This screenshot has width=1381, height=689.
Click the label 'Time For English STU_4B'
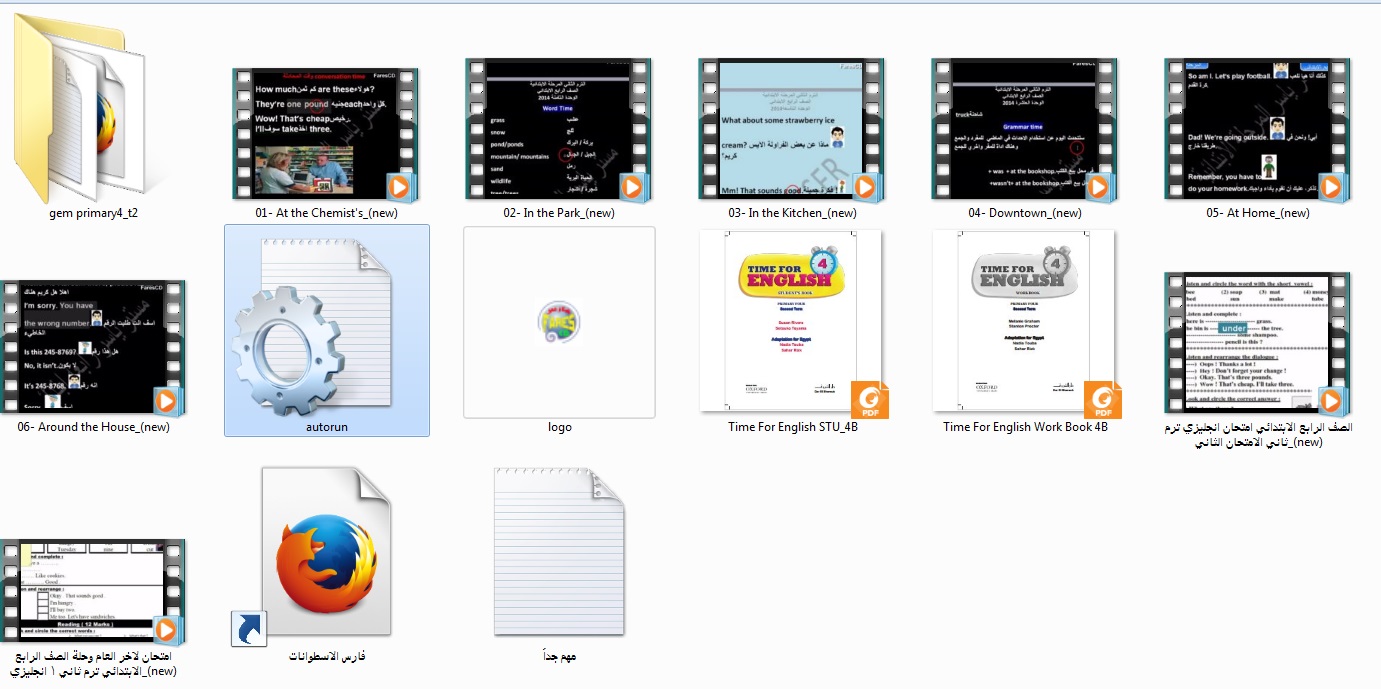(793, 427)
